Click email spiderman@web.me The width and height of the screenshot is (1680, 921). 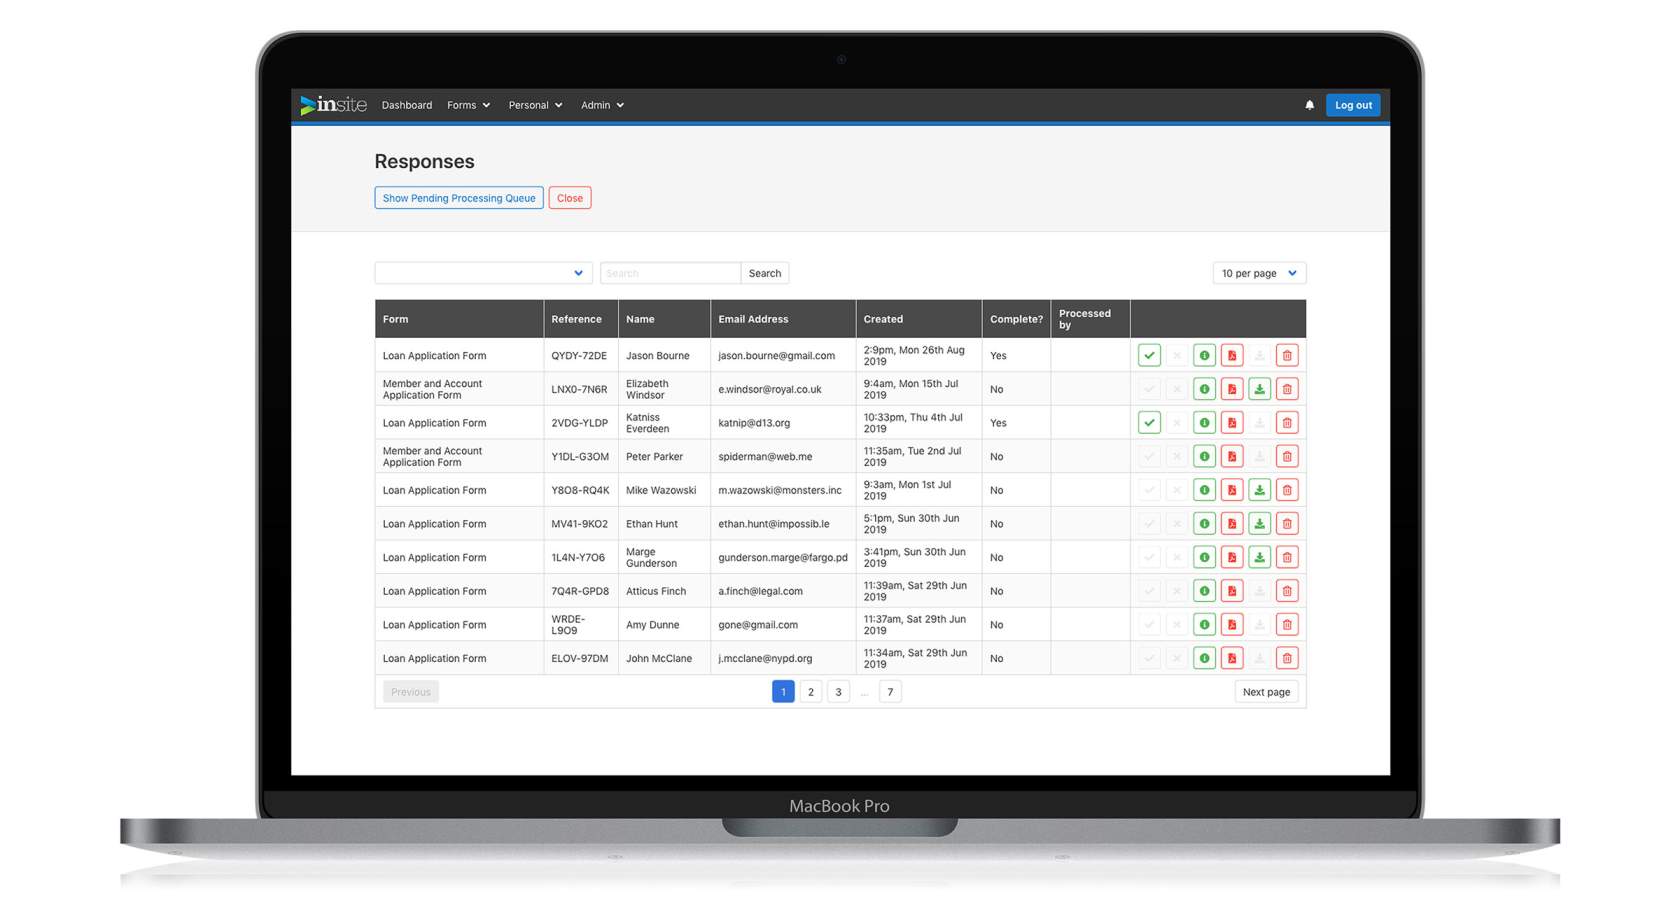click(x=765, y=456)
